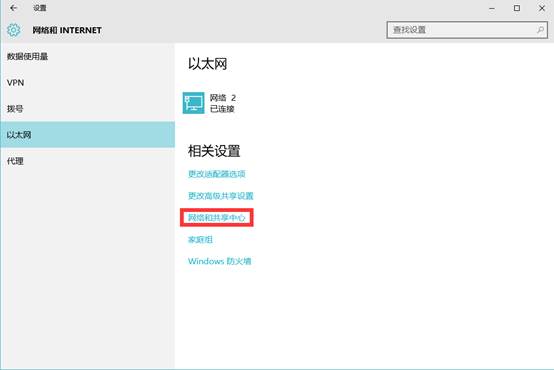
Task: Click the 网络 2 已连接 entry
Action: (x=209, y=103)
